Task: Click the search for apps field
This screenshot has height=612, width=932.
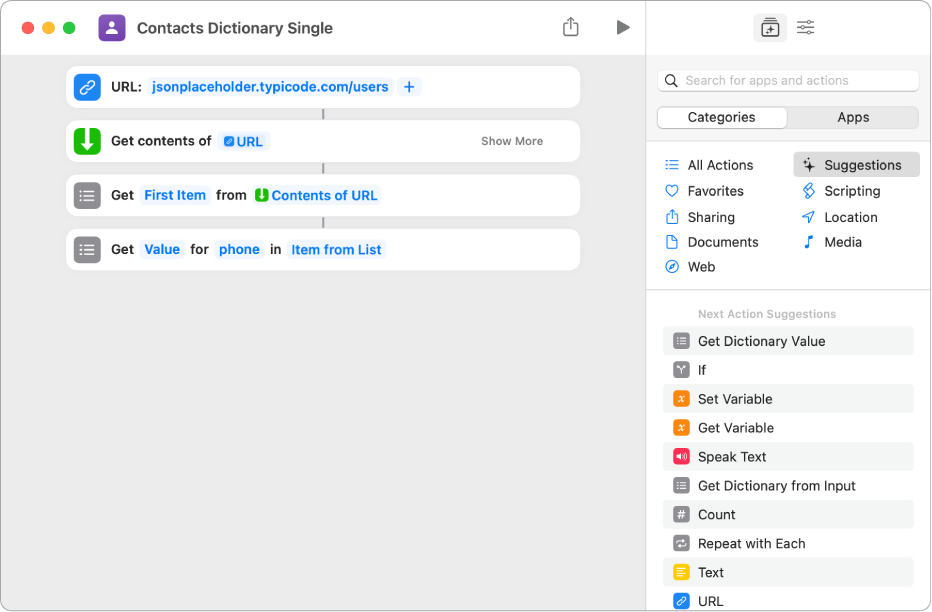Action: pyautogui.click(x=787, y=79)
